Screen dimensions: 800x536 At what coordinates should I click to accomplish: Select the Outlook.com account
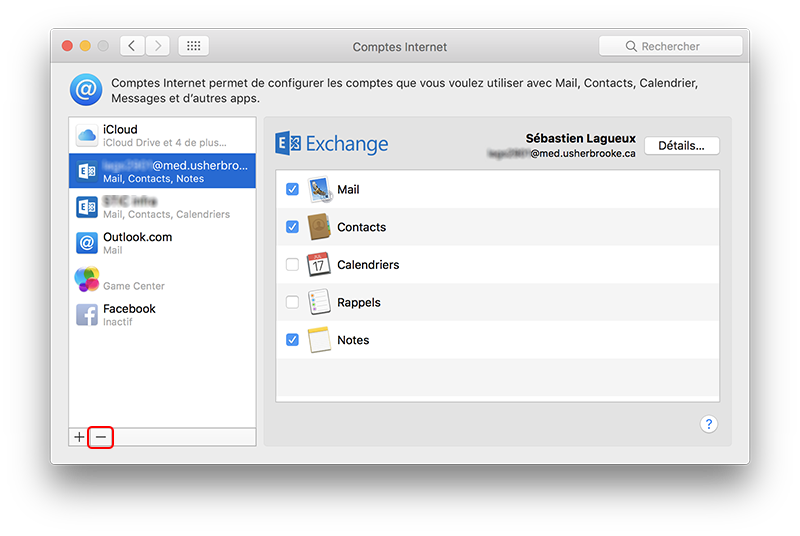(162, 243)
